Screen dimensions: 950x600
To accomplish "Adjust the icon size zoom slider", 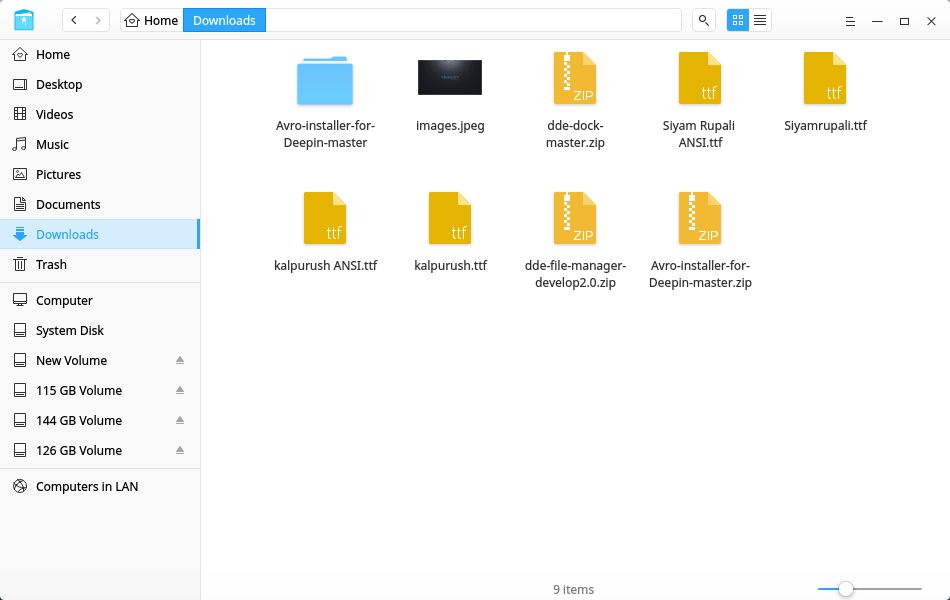I will click(846, 589).
